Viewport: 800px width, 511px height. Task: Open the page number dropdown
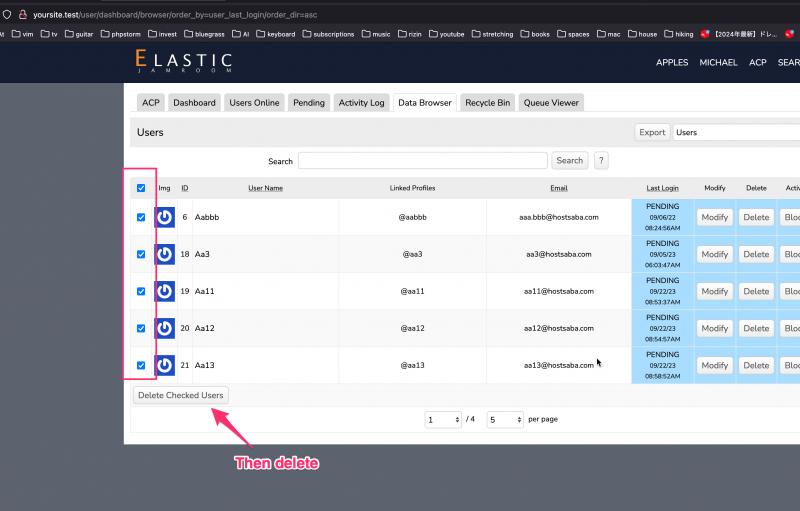443,420
